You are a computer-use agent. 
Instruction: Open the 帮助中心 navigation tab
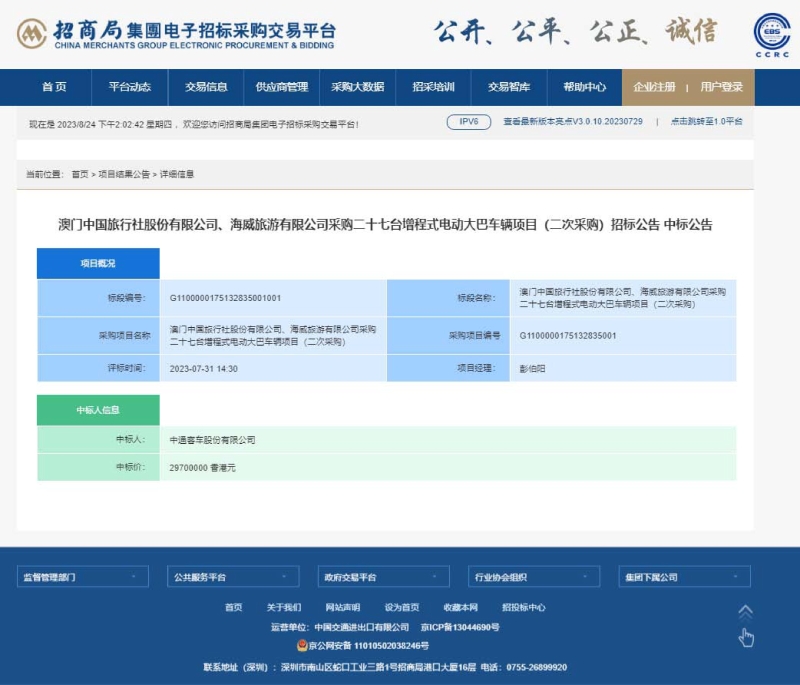coord(585,87)
